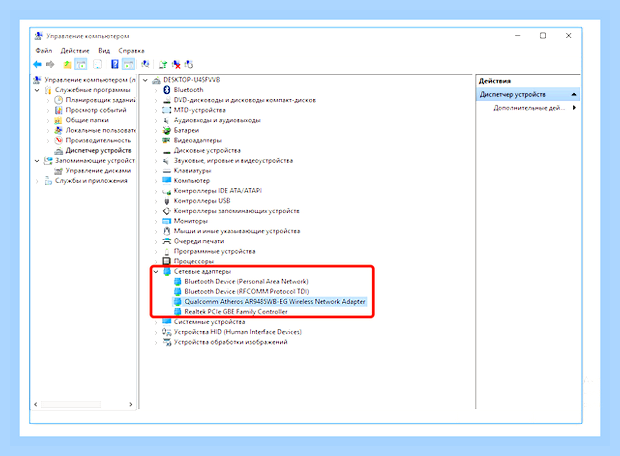Screen dimensions: 620x456
Task: Toggle the console tree pane toolbar icon
Action: pos(81,64)
